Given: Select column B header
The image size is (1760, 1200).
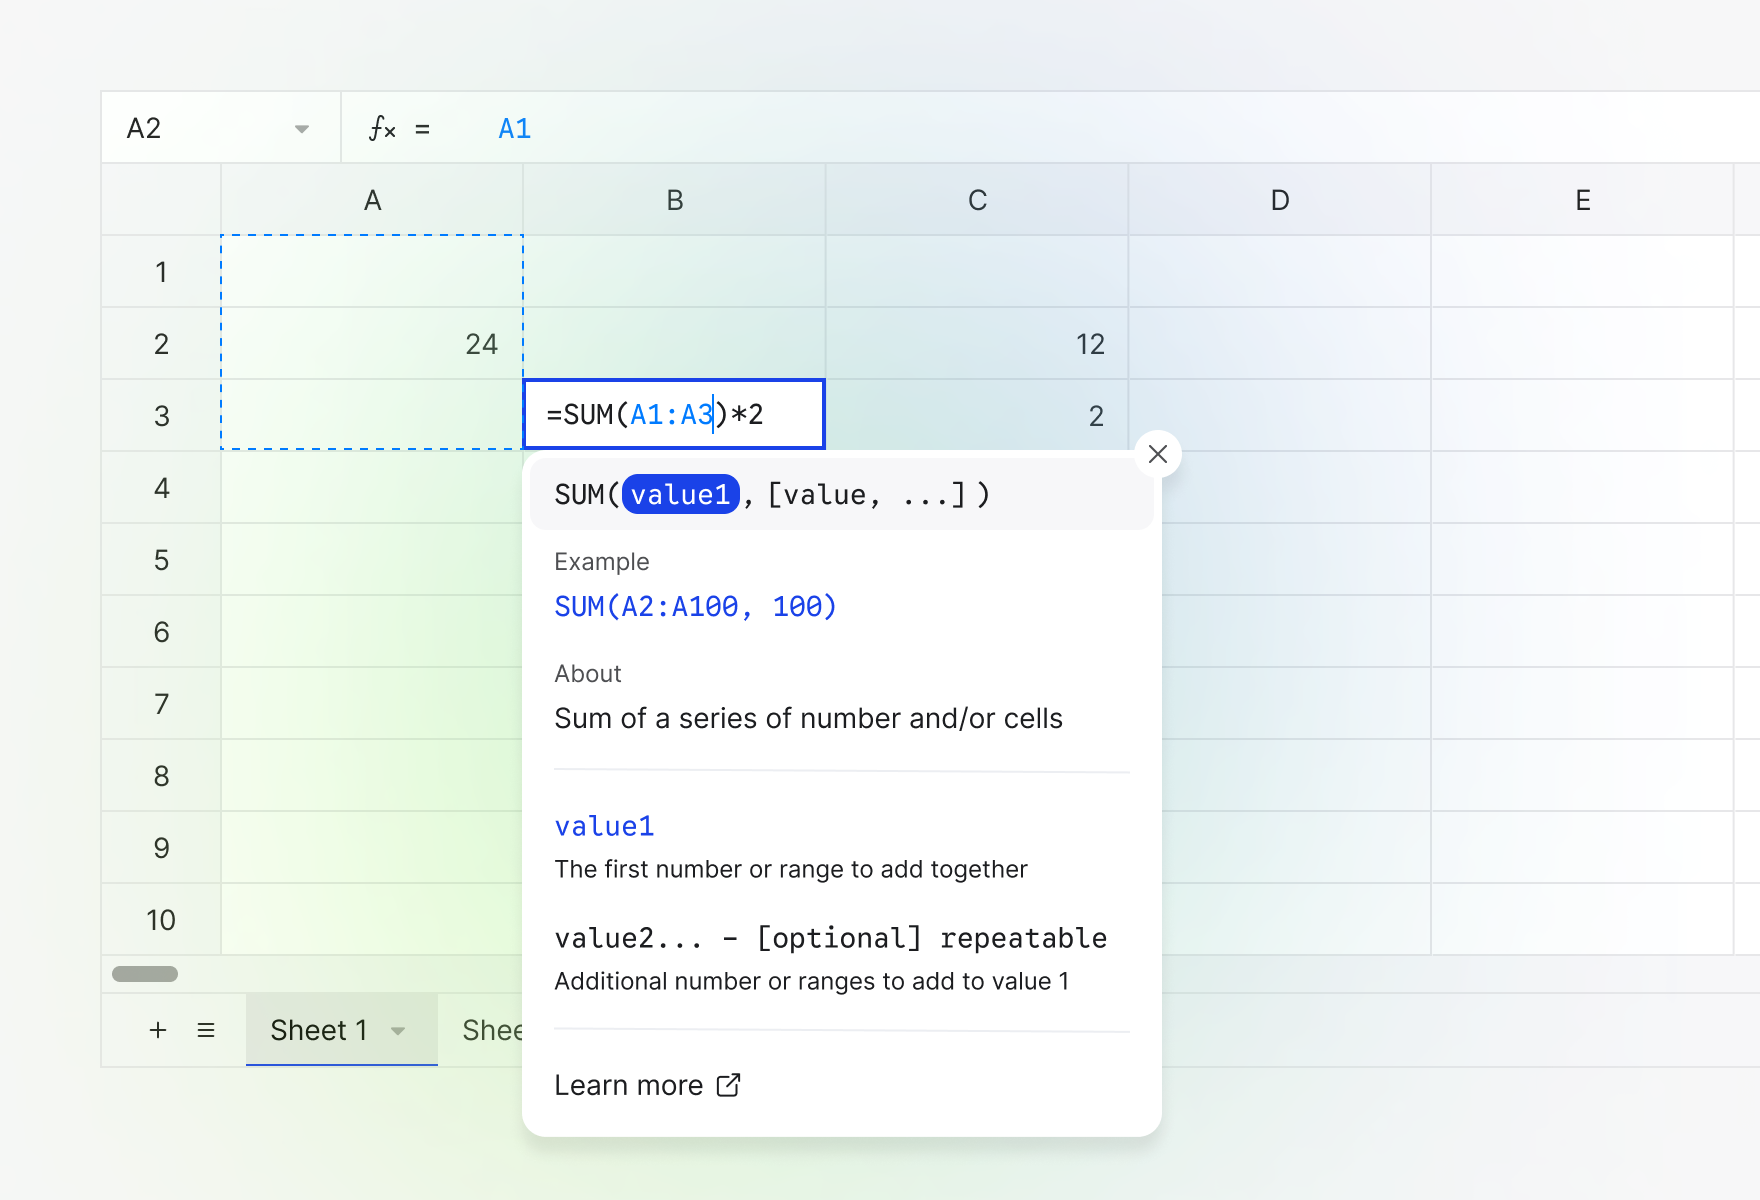Looking at the screenshot, I should click(x=675, y=200).
